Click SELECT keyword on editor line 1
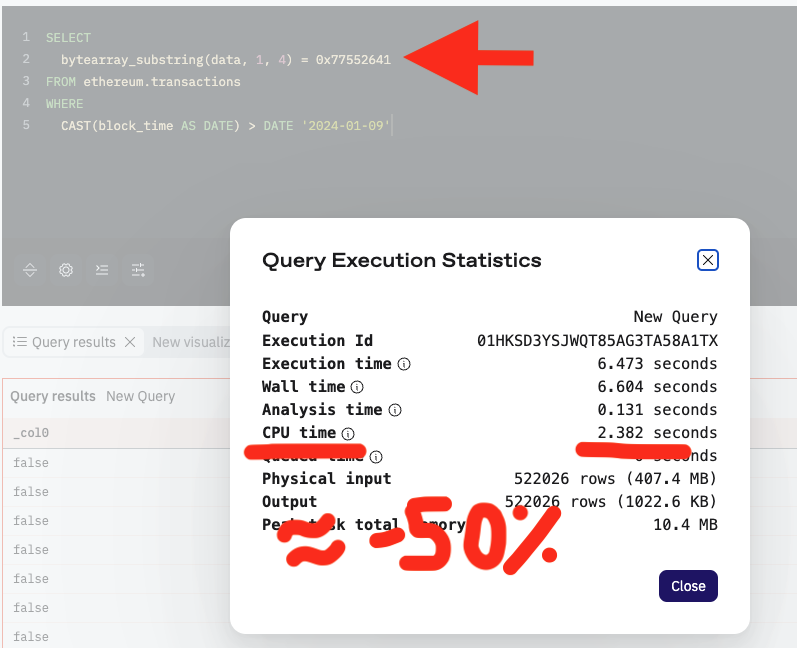The image size is (797, 648). [x=68, y=38]
